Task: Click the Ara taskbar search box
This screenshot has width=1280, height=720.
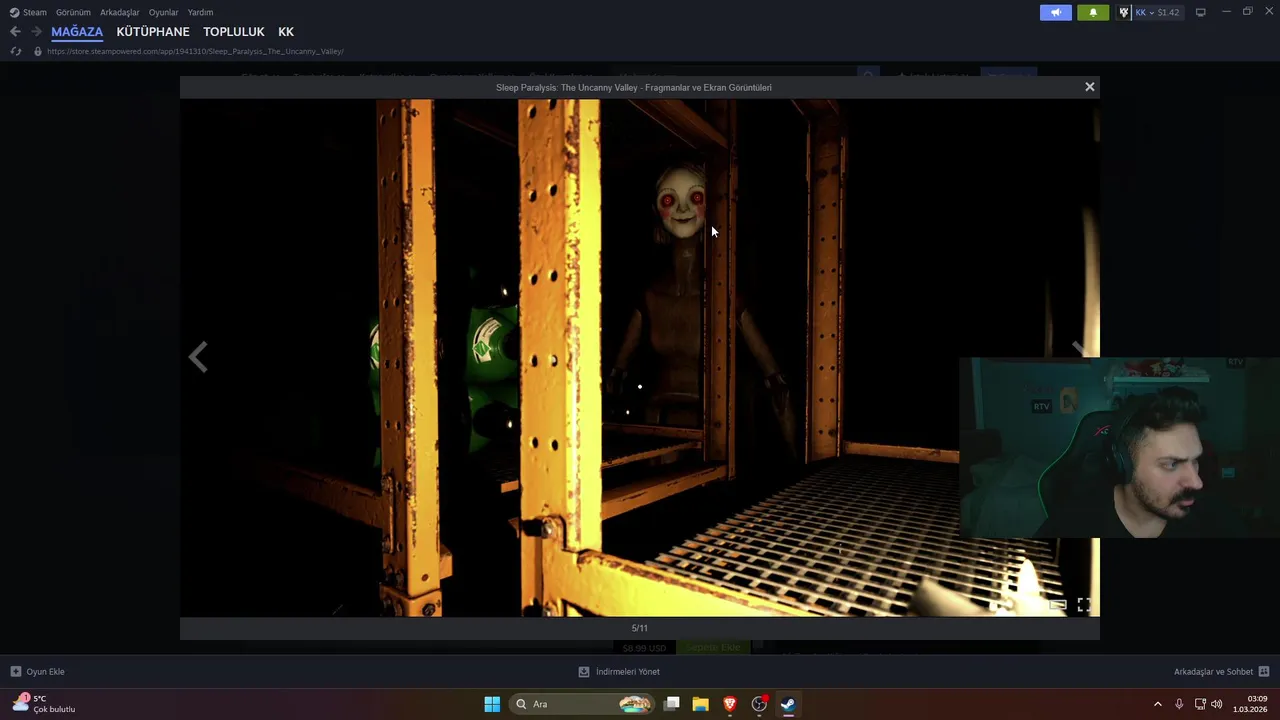Action: coord(583,704)
